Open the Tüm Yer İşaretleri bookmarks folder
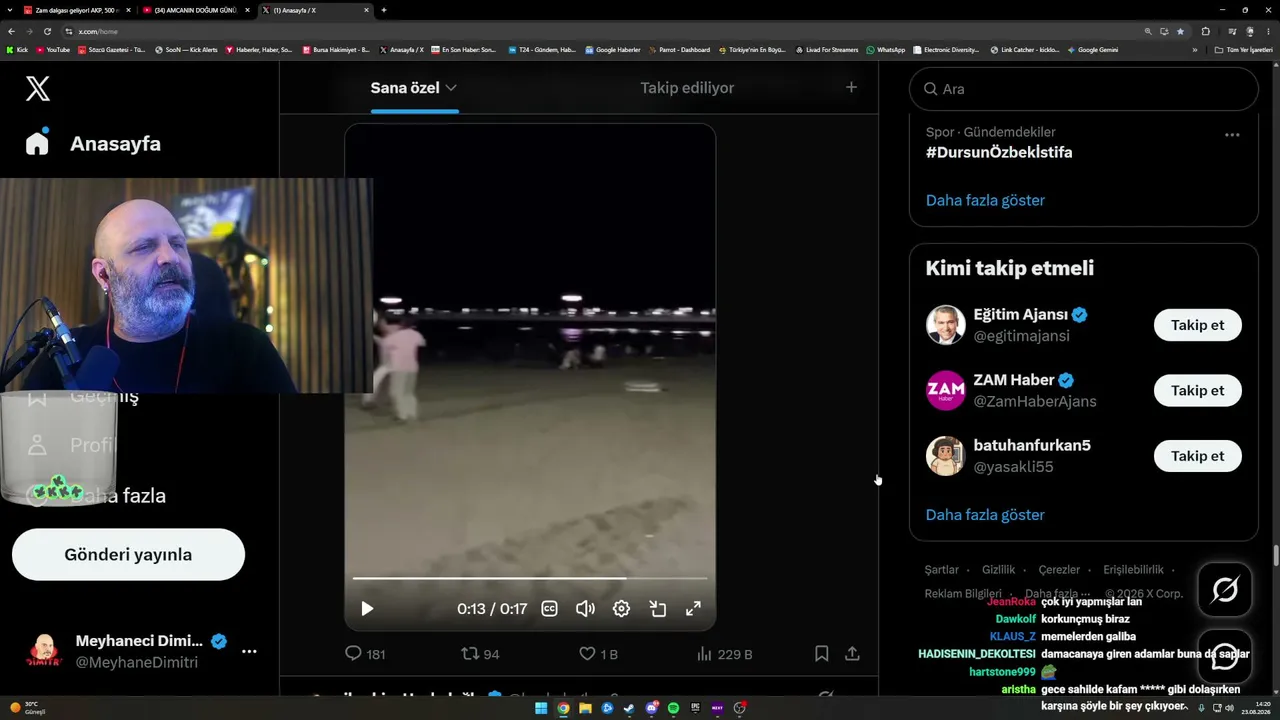This screenshot has height=720, width=1280. coord(1243,50)
